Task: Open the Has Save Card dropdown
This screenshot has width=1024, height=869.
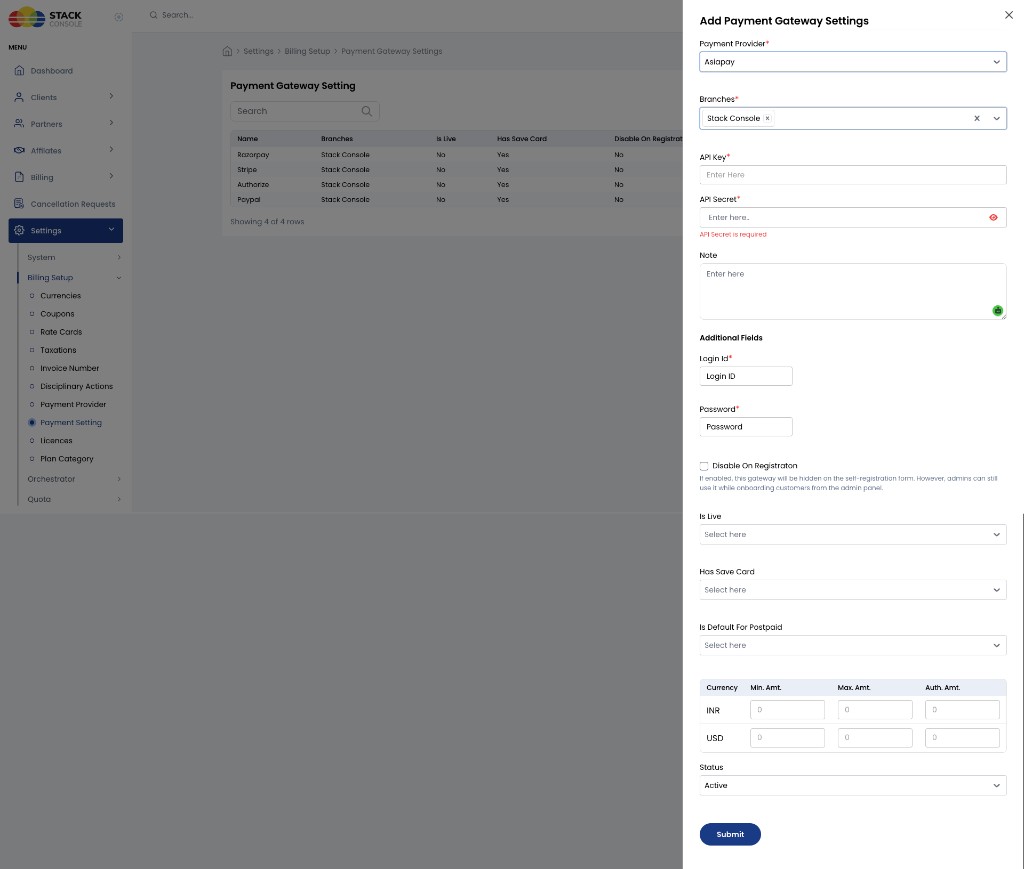Action: pyautogui.click(x=852, y=590)
